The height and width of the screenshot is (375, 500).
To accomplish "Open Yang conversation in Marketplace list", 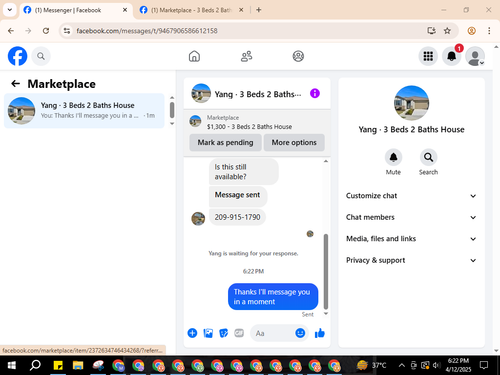I will tap(84, 111).
